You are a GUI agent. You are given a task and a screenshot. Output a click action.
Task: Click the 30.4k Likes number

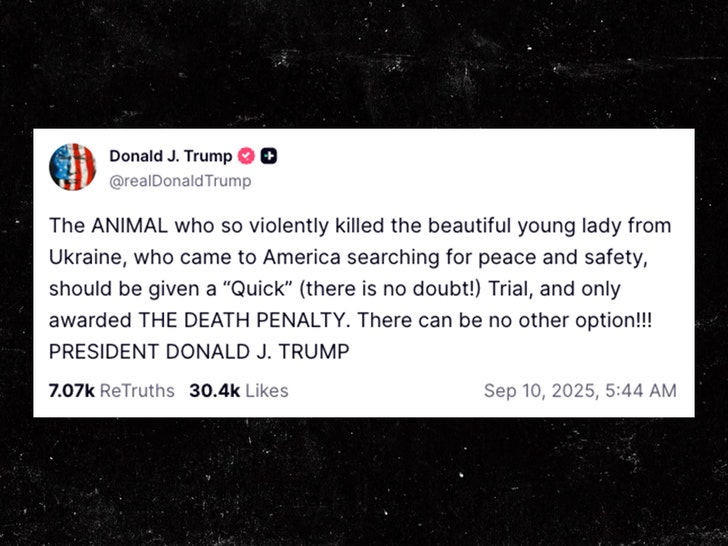pos(214,390)
